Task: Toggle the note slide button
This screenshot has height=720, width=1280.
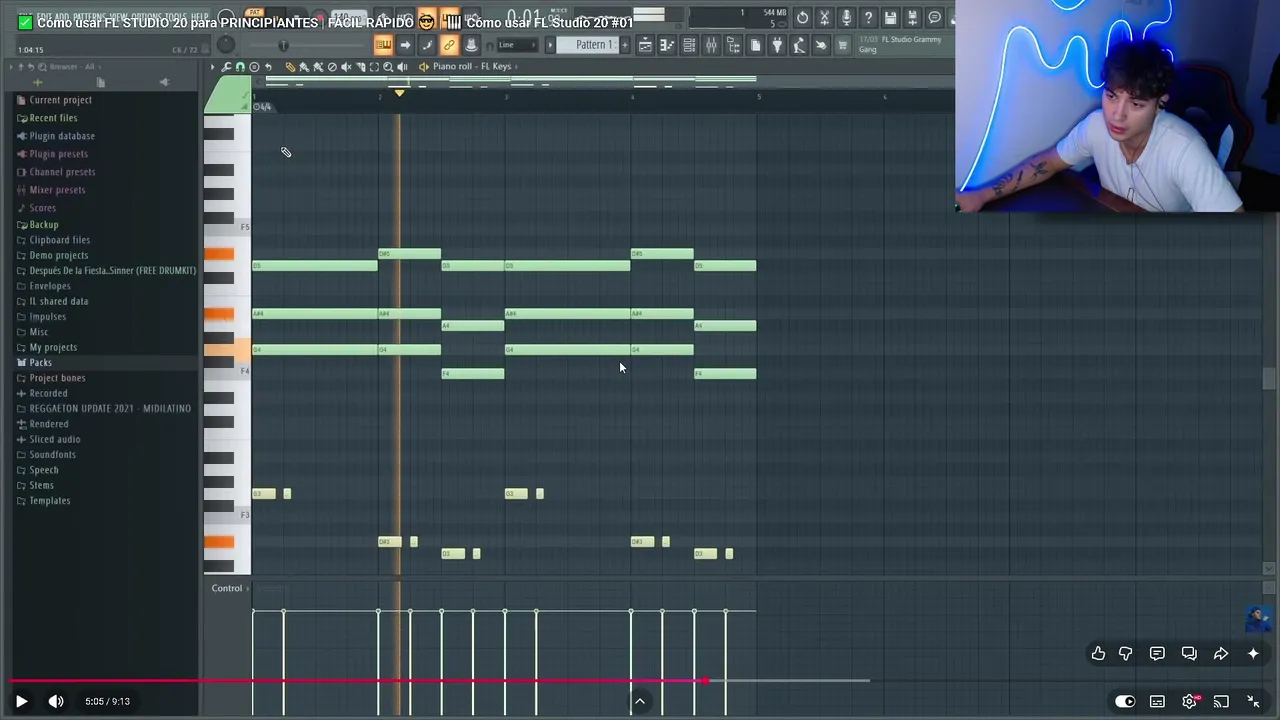Action: 427,45
